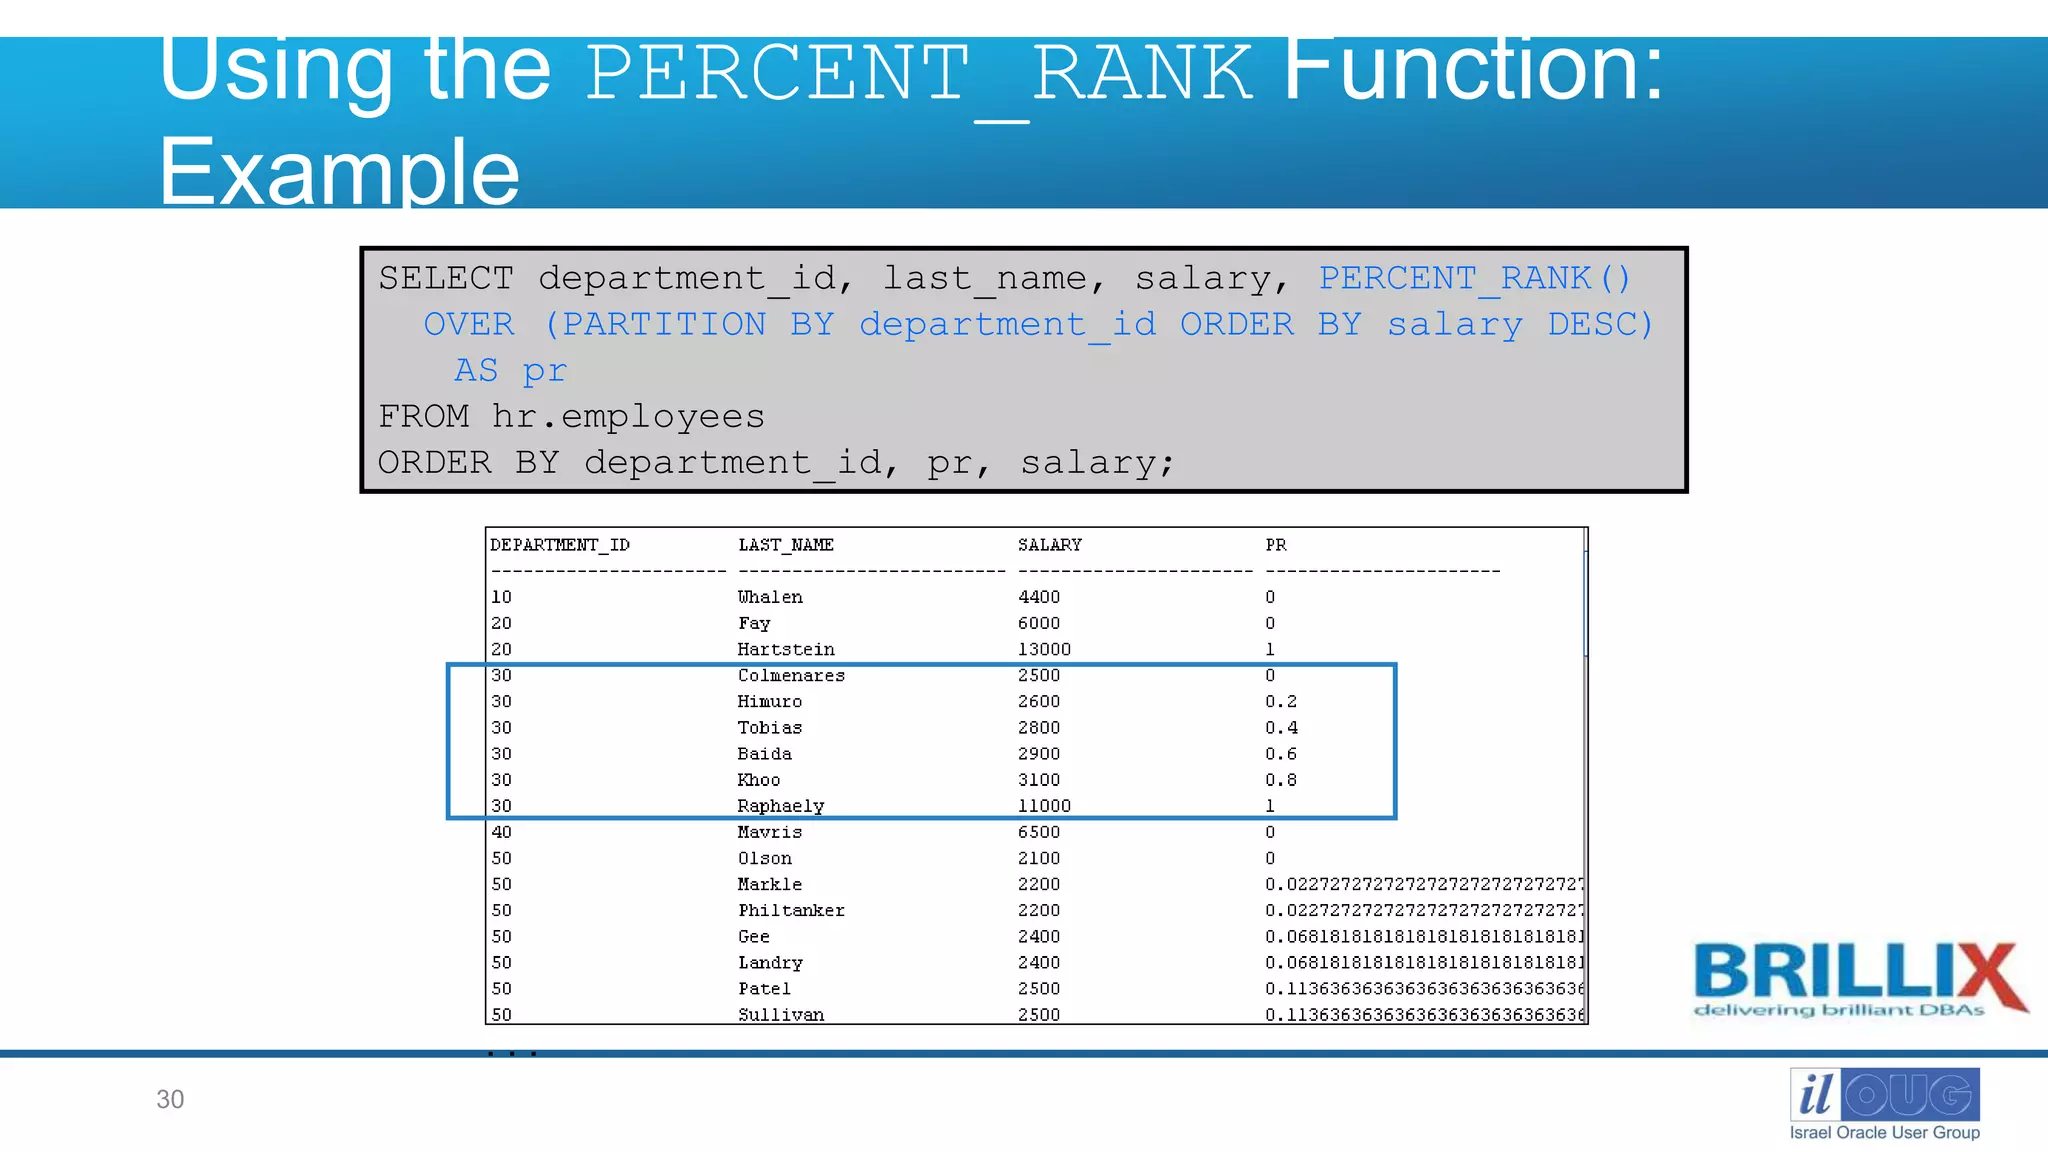Click salary value 4400

(x=1039, y=597)
